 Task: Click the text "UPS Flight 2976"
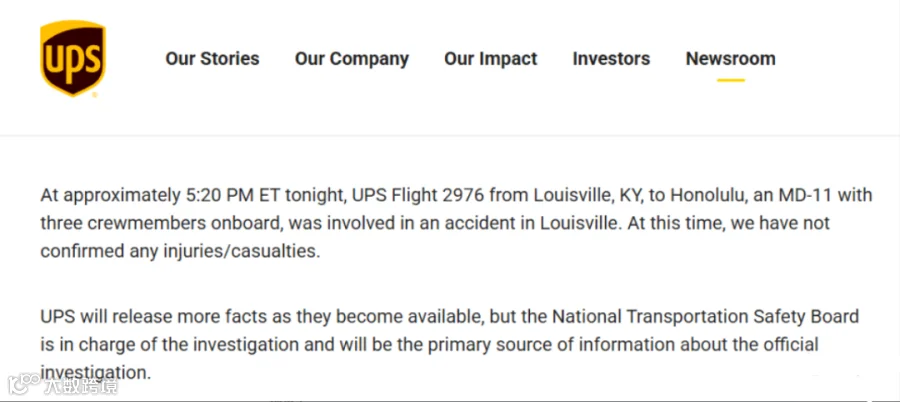[418, 195]
